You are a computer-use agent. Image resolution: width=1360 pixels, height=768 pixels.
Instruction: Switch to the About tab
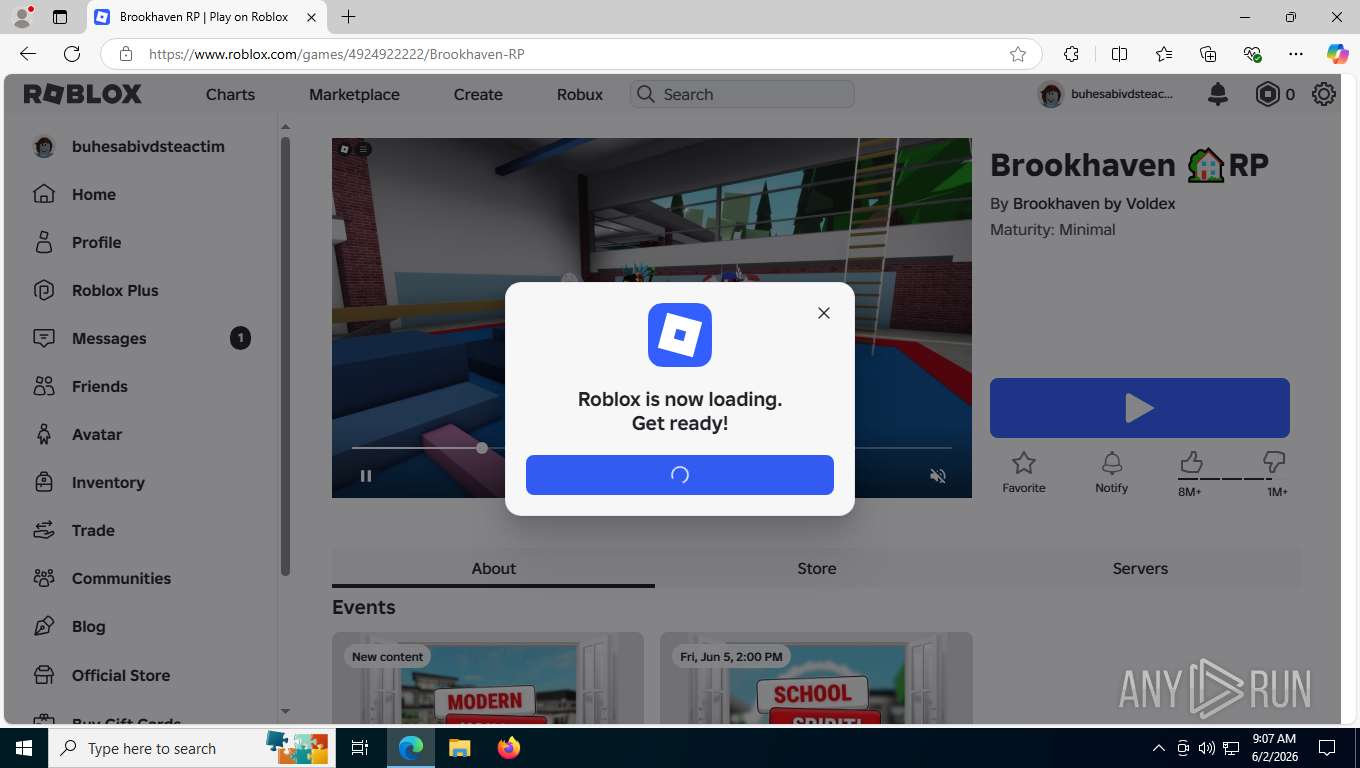coord(493,568)
